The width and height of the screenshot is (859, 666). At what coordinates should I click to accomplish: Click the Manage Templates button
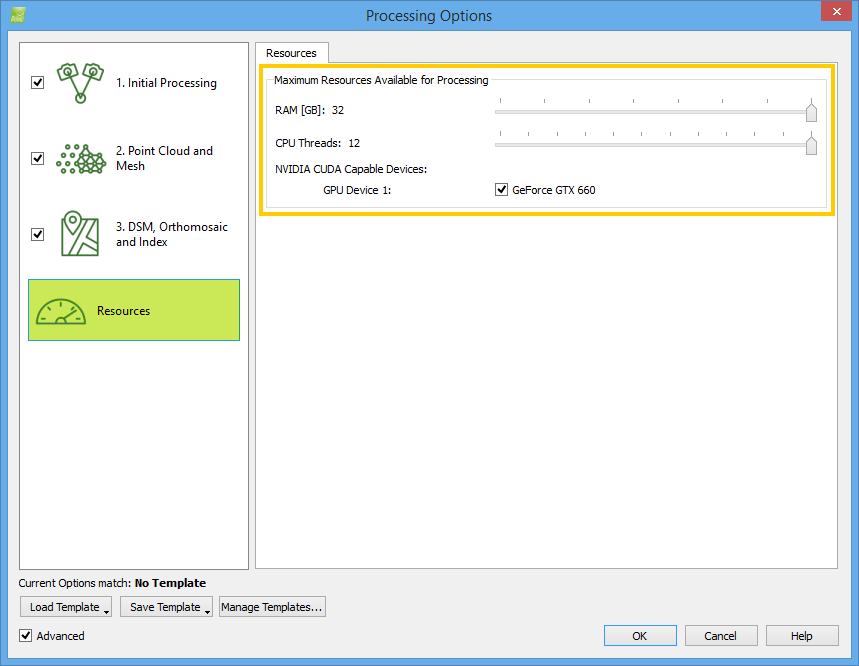click(x=272, y=607)
